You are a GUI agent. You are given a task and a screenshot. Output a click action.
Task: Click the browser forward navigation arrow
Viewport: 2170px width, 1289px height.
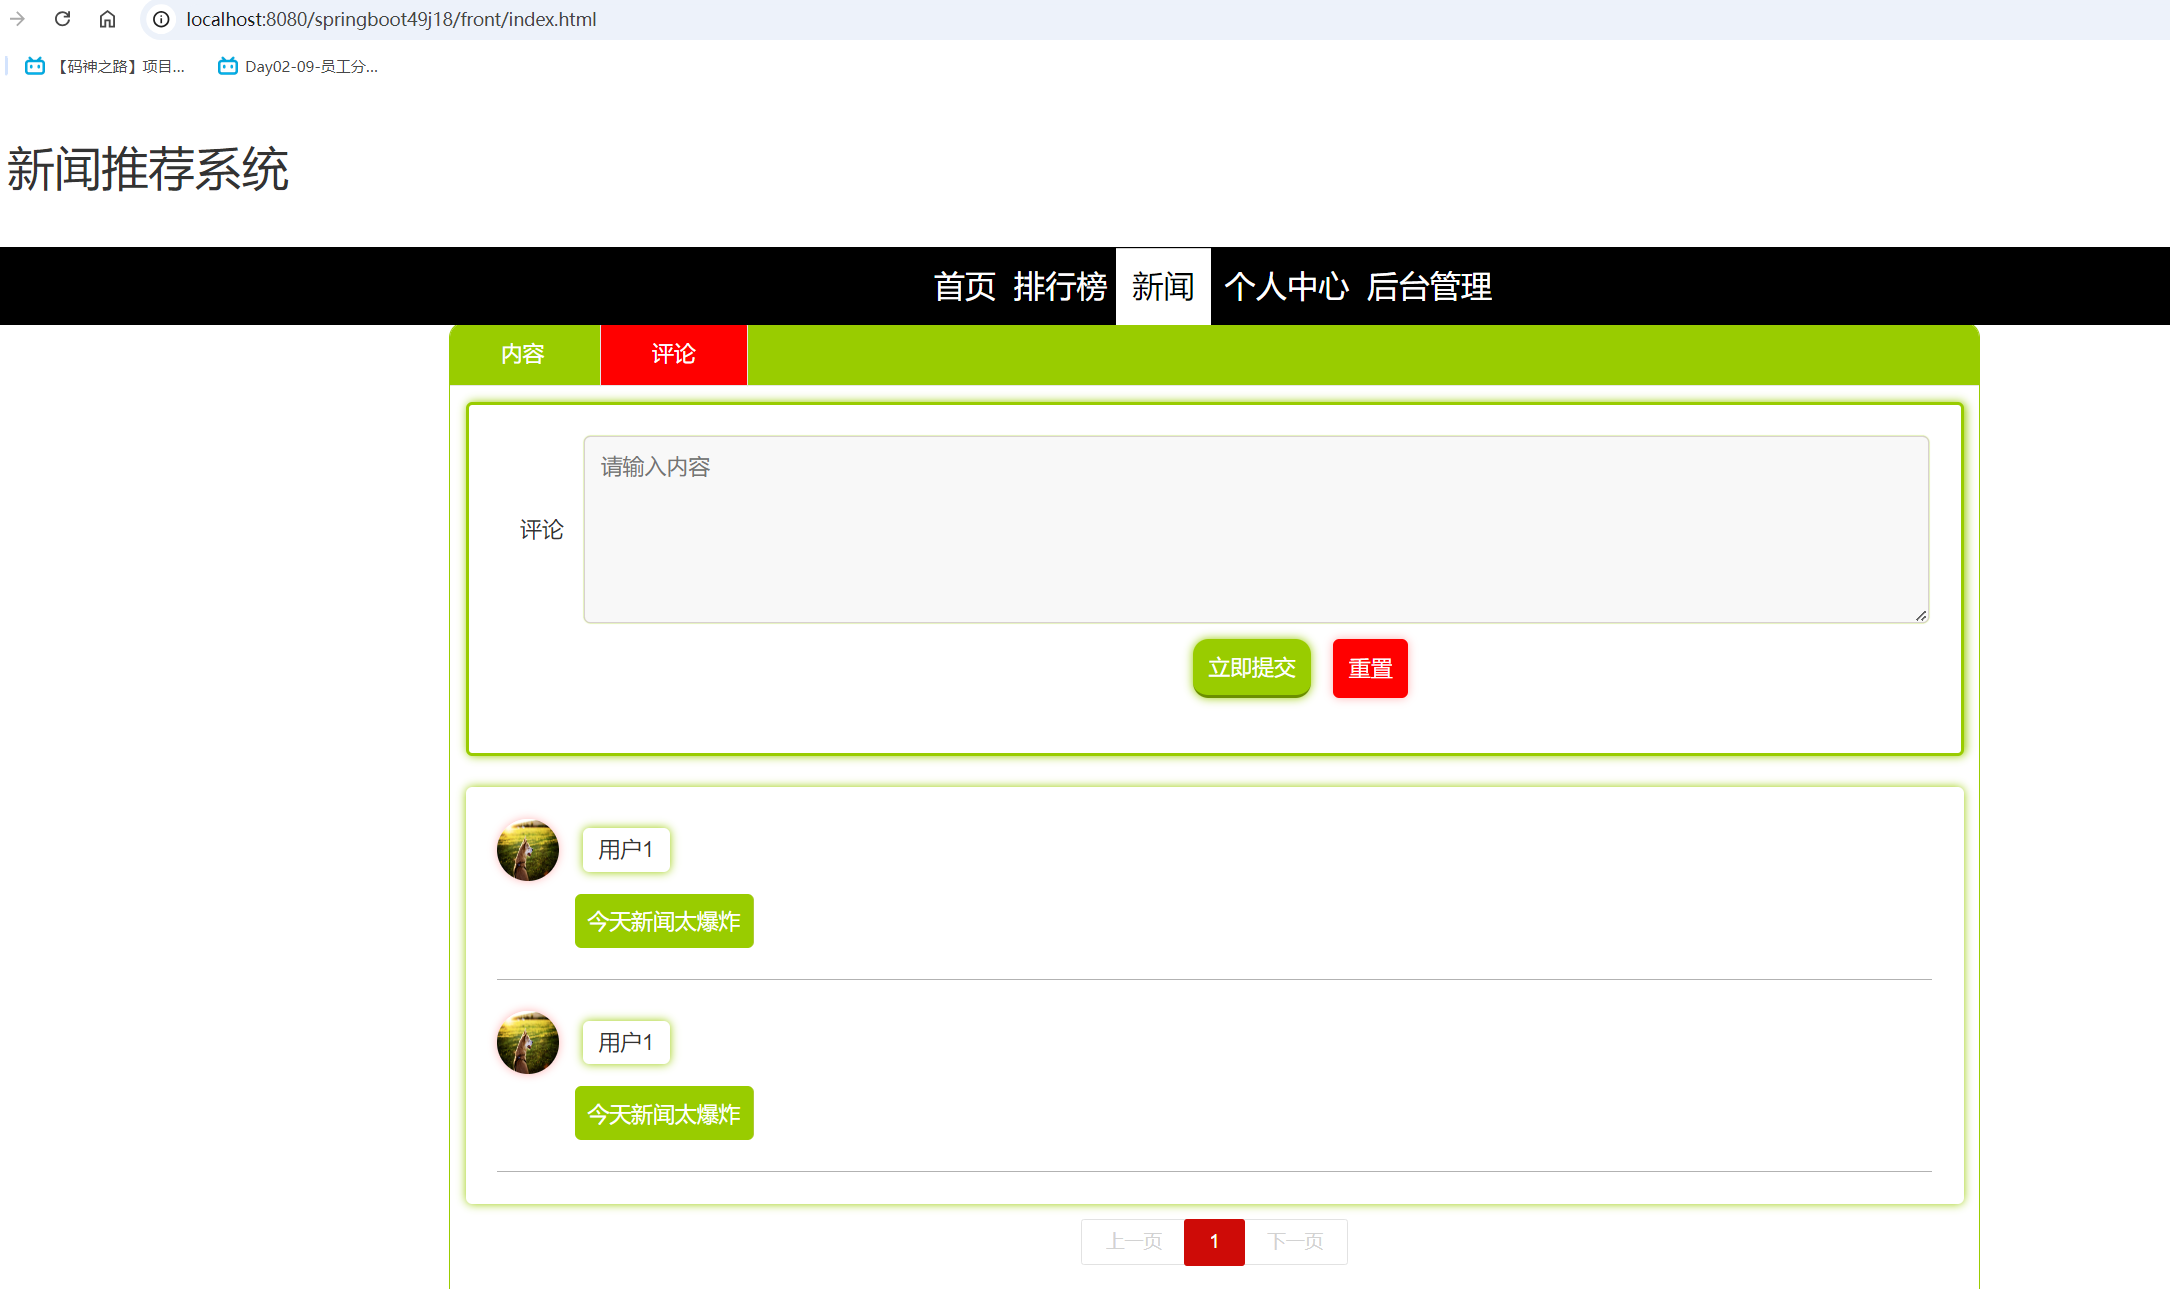click(x=18, y=19)
